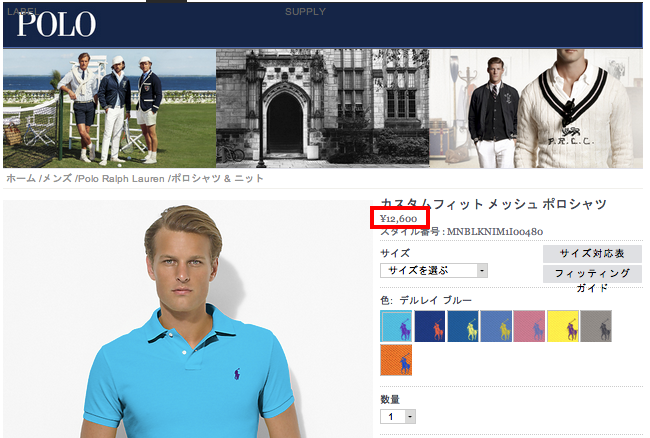Open the 数量 quantity dropdown
The image size is (650, 438).
click(398, 416)
